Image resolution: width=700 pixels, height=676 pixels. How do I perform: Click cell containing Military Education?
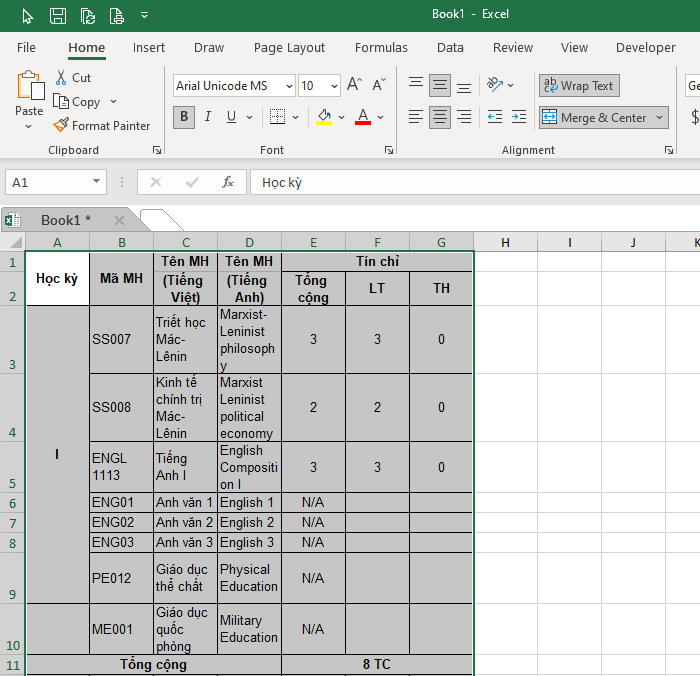pyautogui.click(x=249, y=629)
